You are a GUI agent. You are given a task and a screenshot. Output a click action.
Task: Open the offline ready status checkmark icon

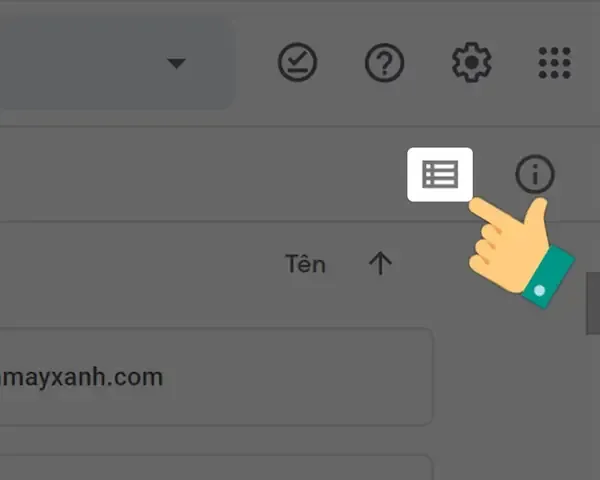(x=297, y=62)
